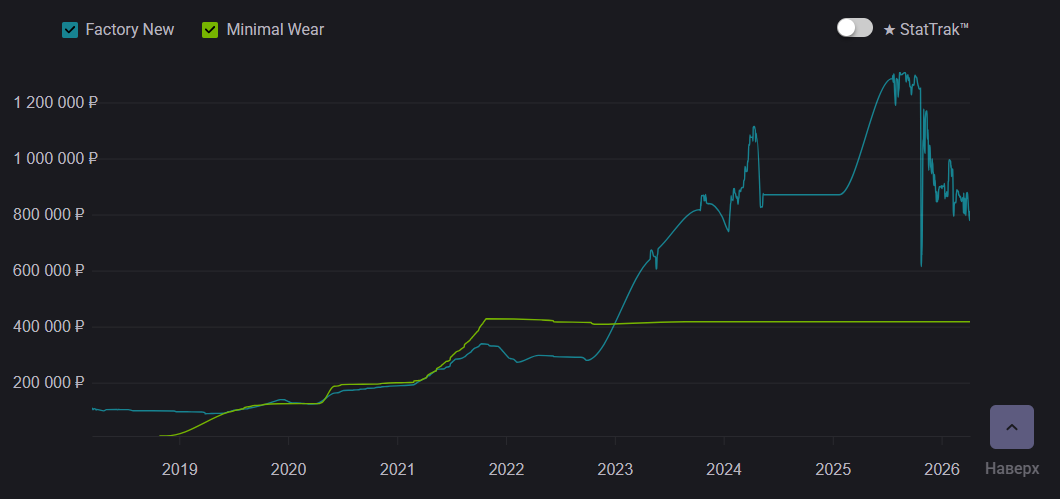Select the 2025 x-axis label
Image resolution: width=1060 pixels, height=499 pixels.
coord(833,469)
